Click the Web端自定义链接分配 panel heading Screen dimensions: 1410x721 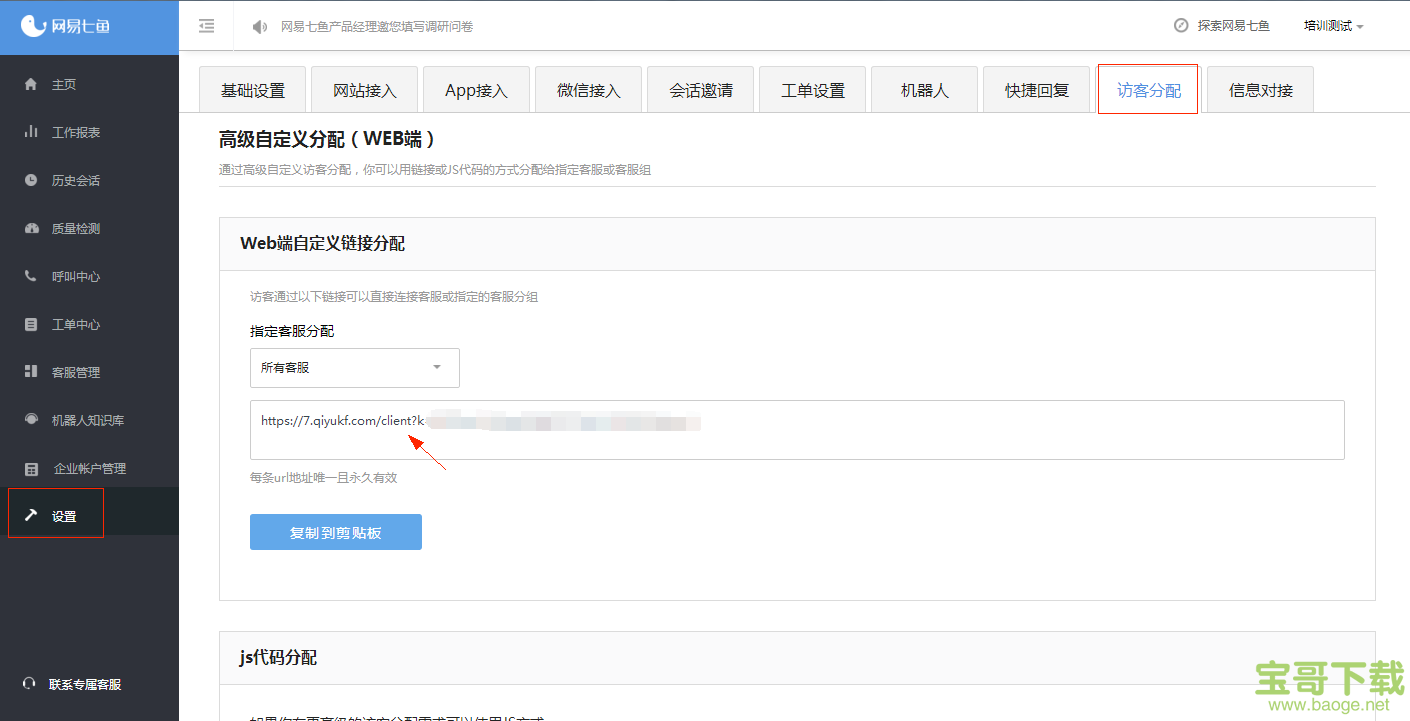(x=322, y=244)
